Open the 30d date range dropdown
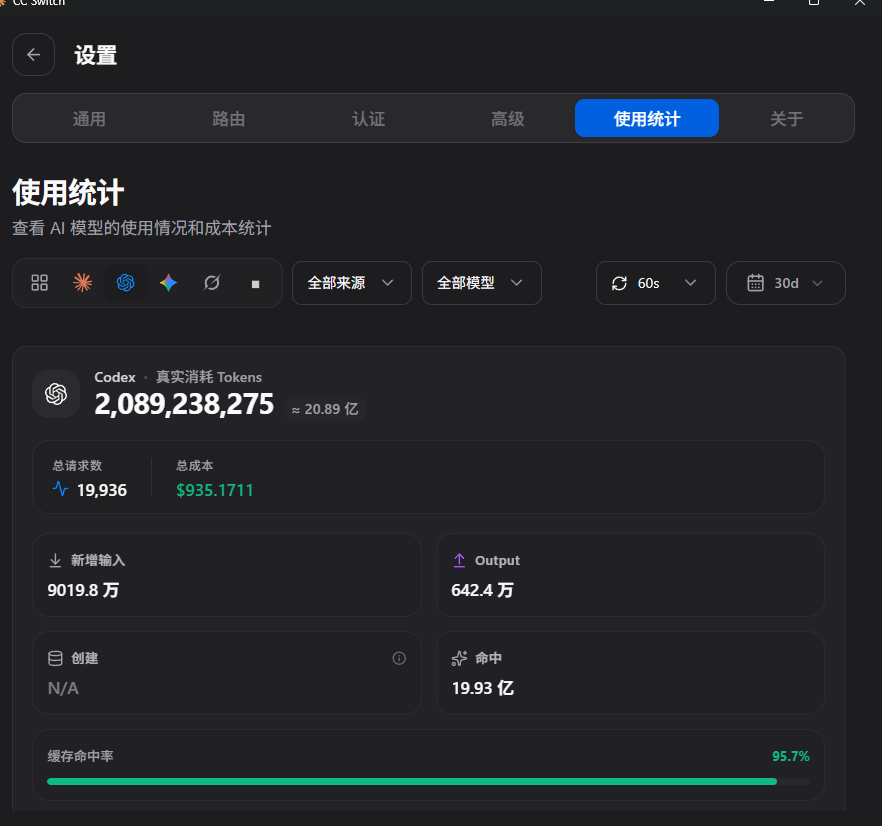 (x=786, y=283)
